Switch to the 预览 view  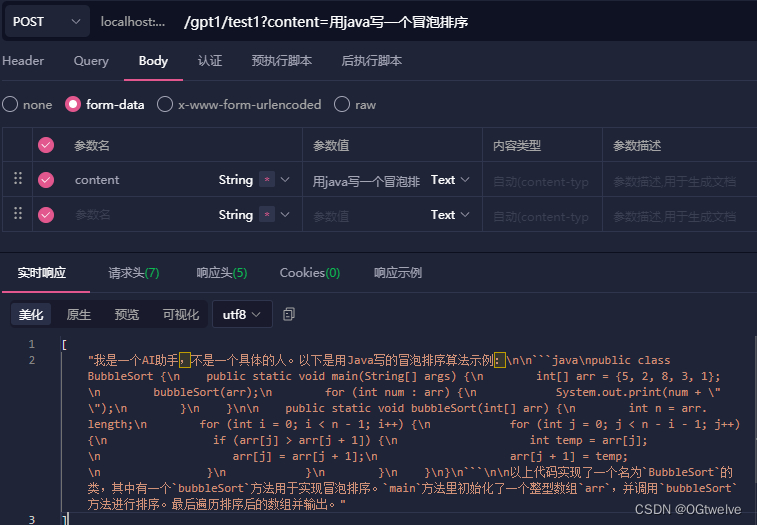[x=126, y=314]
